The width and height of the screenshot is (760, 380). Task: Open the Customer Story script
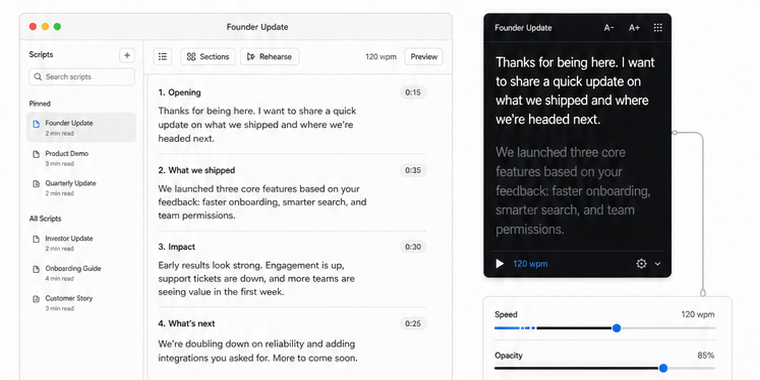coord(81,302)
